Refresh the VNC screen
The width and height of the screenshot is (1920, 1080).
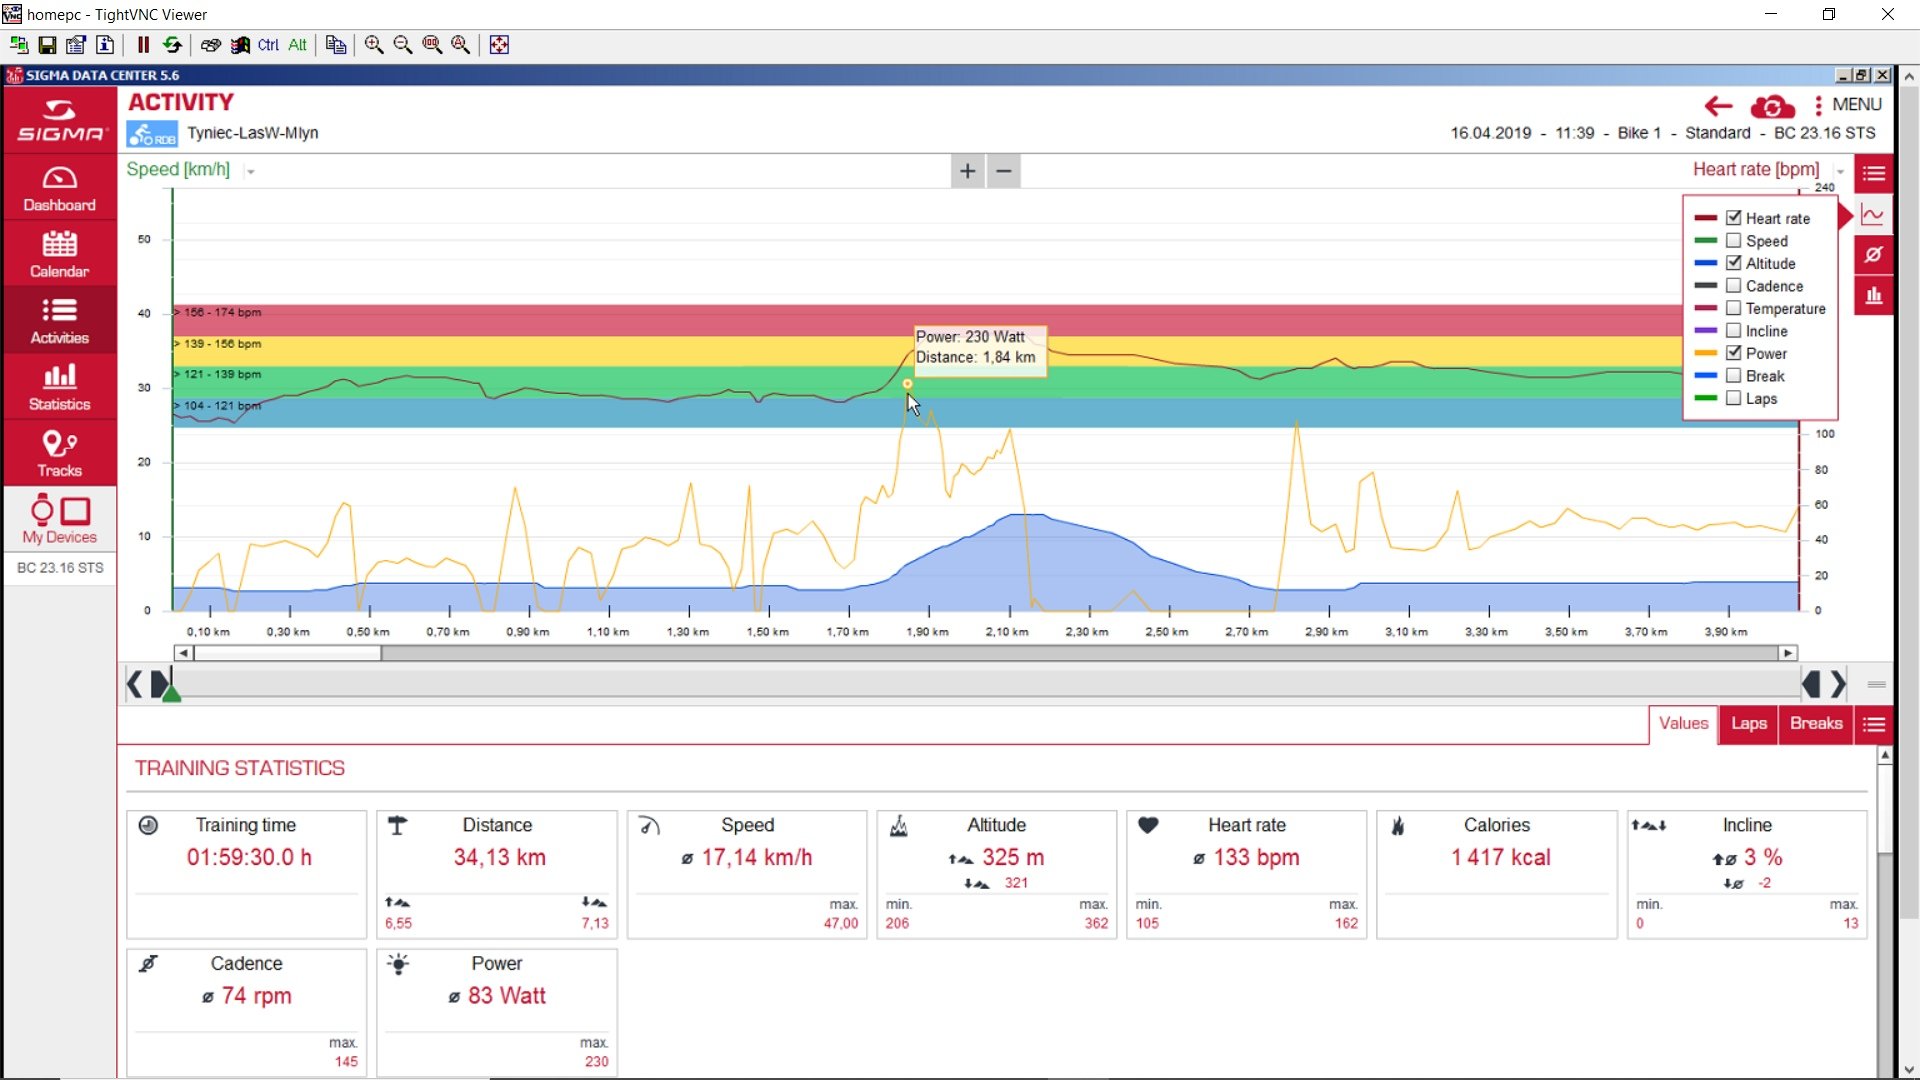(x=172, y=45)
